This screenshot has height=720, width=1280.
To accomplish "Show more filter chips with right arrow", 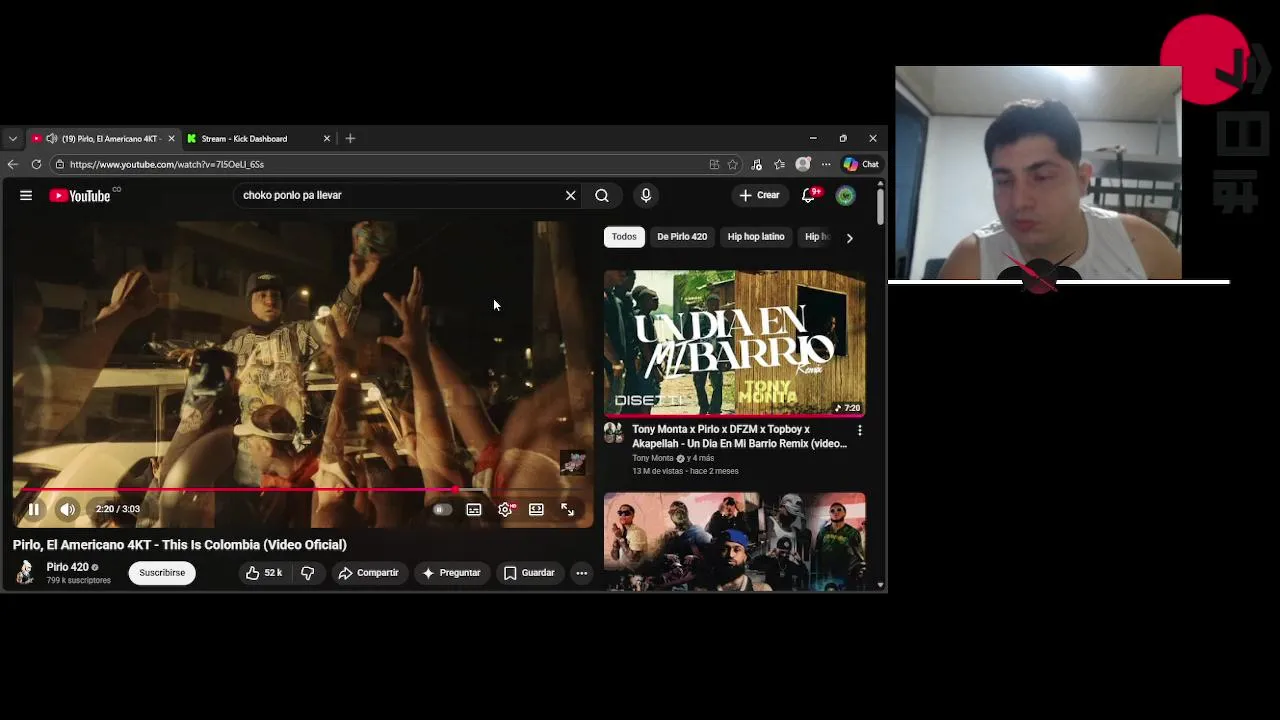I will click(849, 238).
